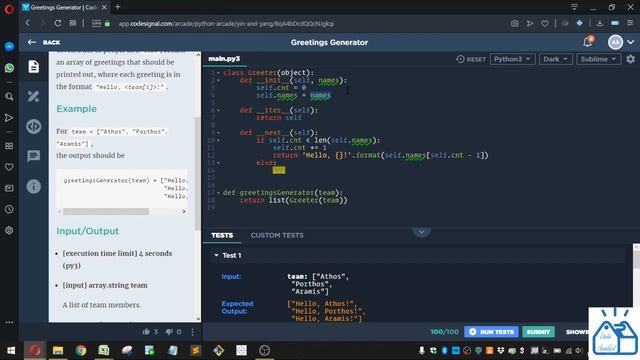640x360 pixels.
Task: Open downloads icon in browser toolbar
Action: 600,23
